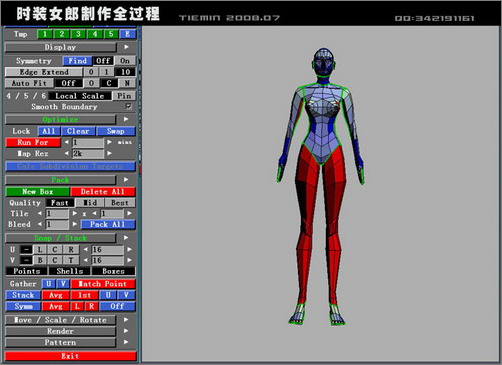This screenshot has height=365, width=502.
Task: Toggle the Smooth Boundary checkbox
Action: point(128,107)
